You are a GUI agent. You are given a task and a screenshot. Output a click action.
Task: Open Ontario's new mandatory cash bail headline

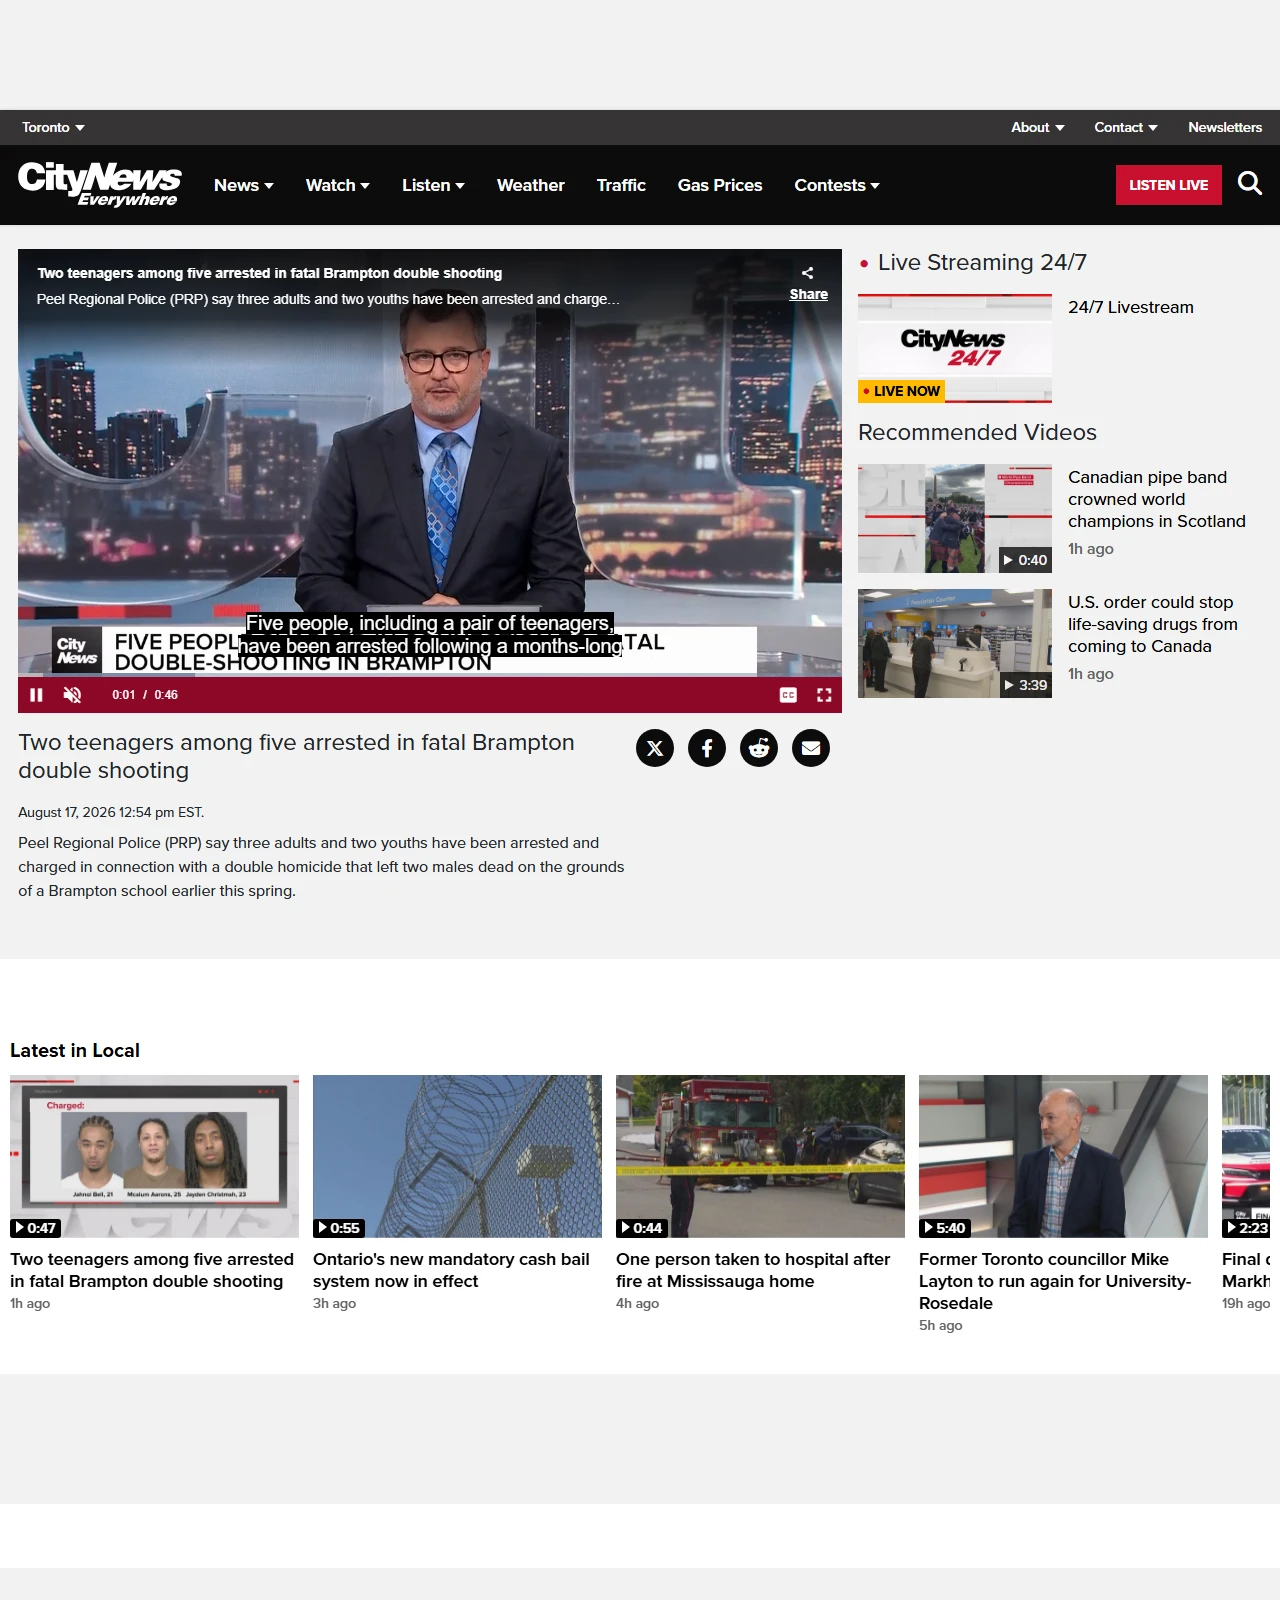coord(451,1270)
